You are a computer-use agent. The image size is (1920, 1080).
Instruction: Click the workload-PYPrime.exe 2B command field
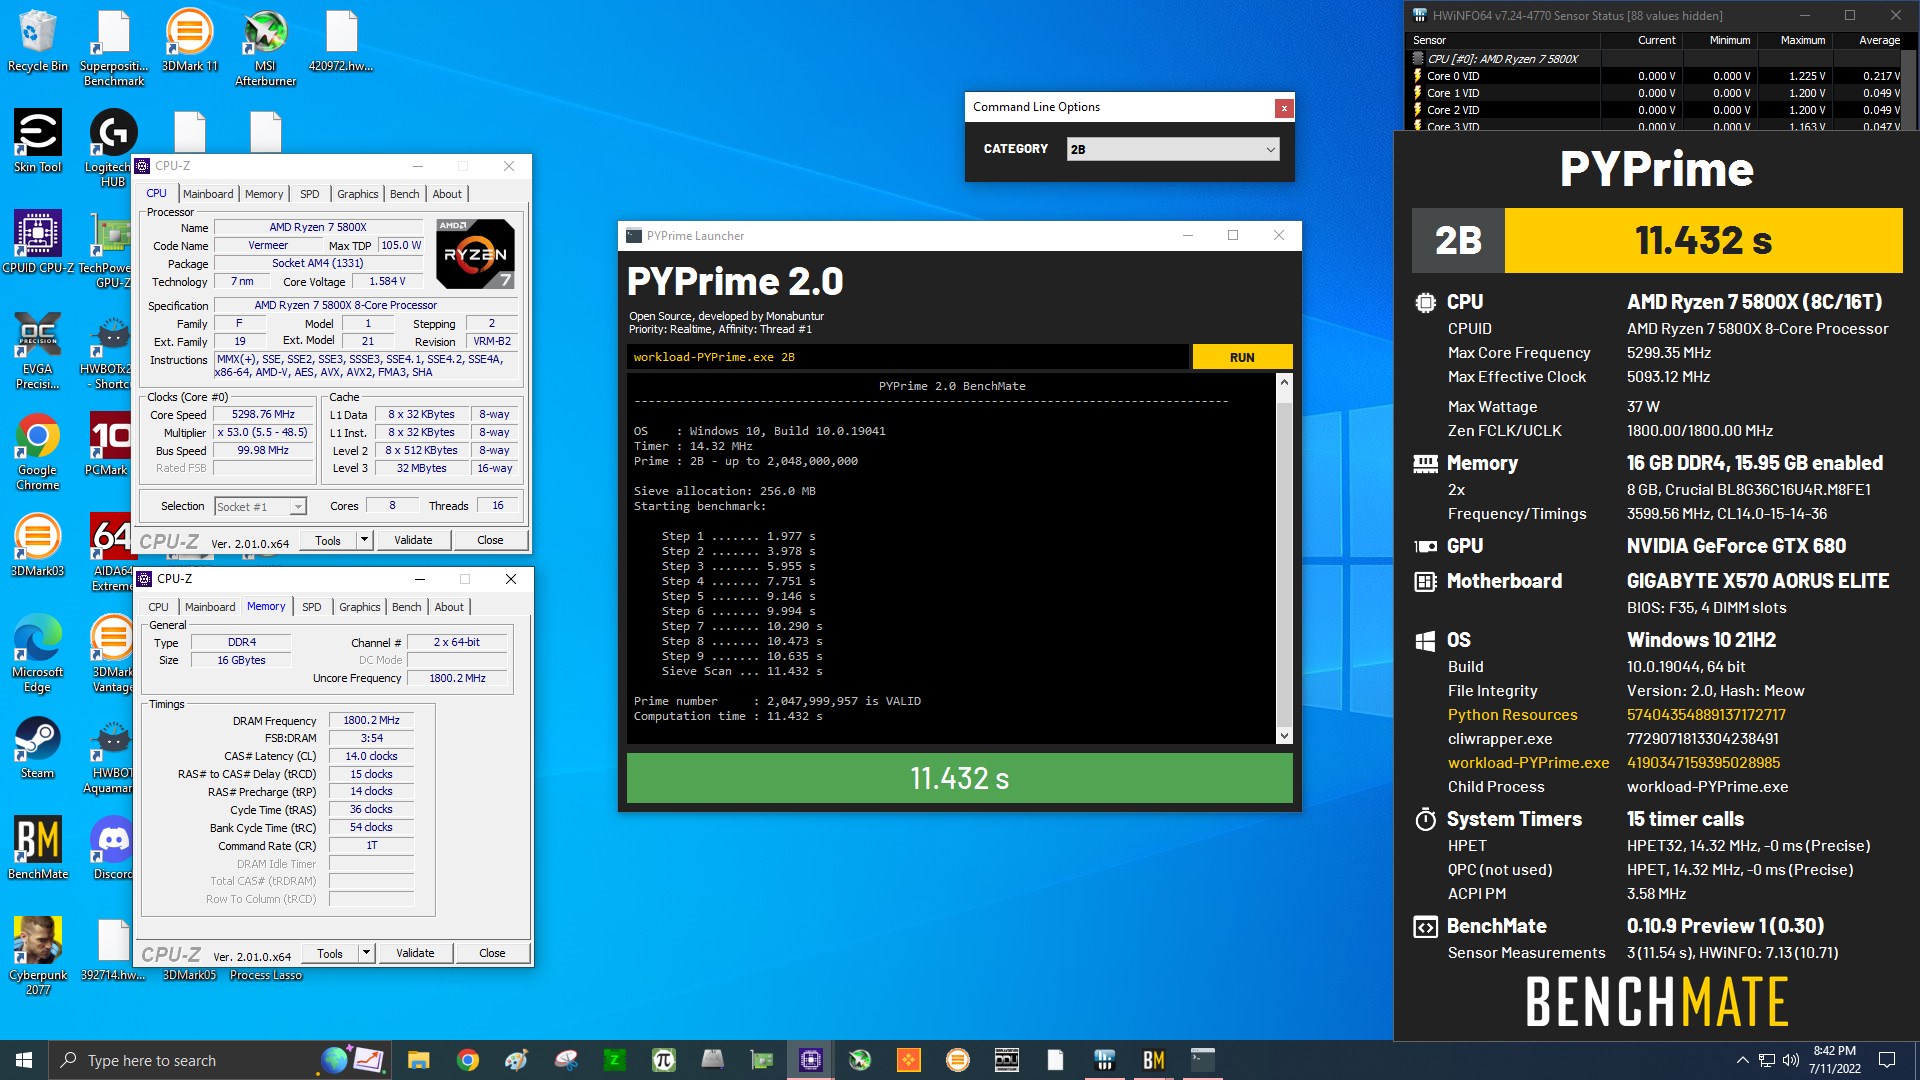coord(908,357)
